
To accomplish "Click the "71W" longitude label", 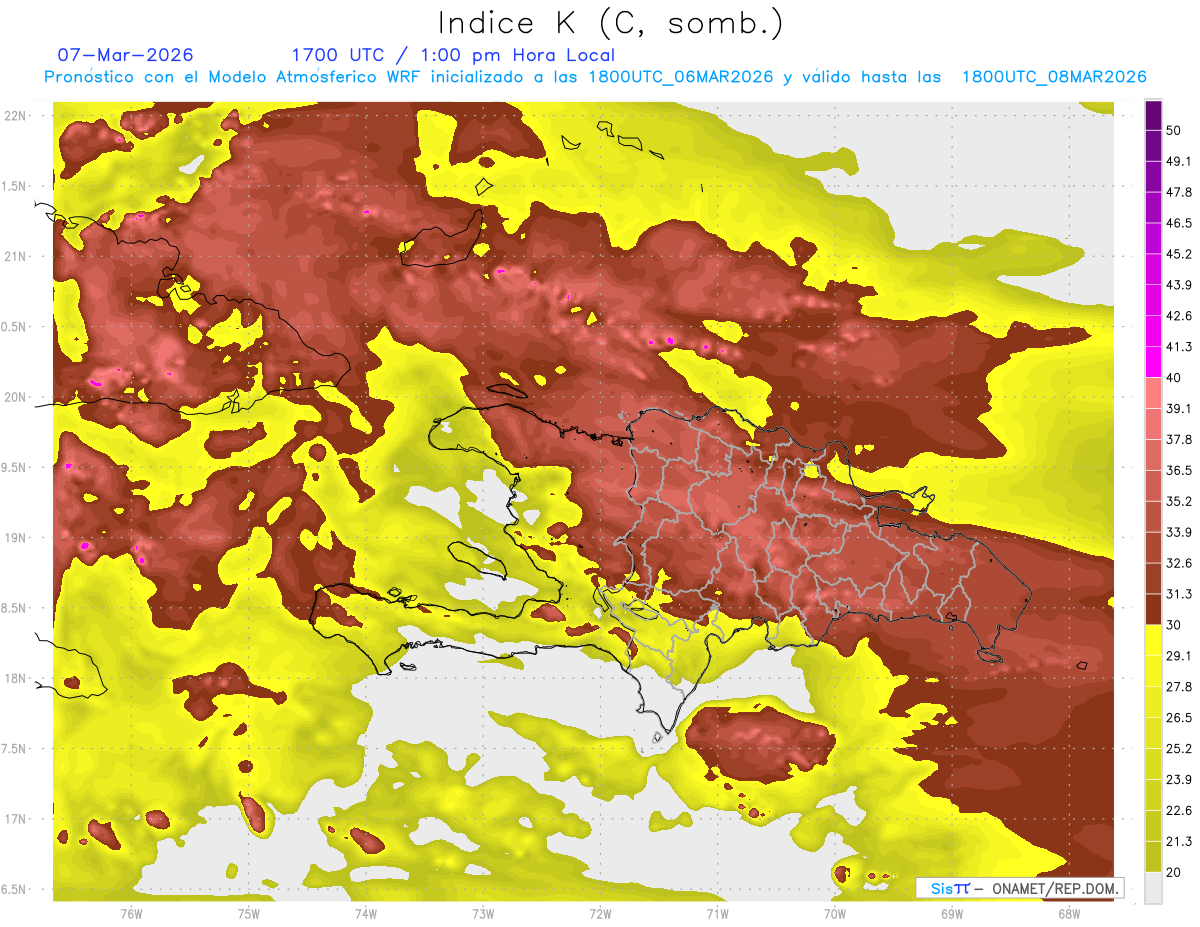I will pyautogui.click(x=717, y=914).
